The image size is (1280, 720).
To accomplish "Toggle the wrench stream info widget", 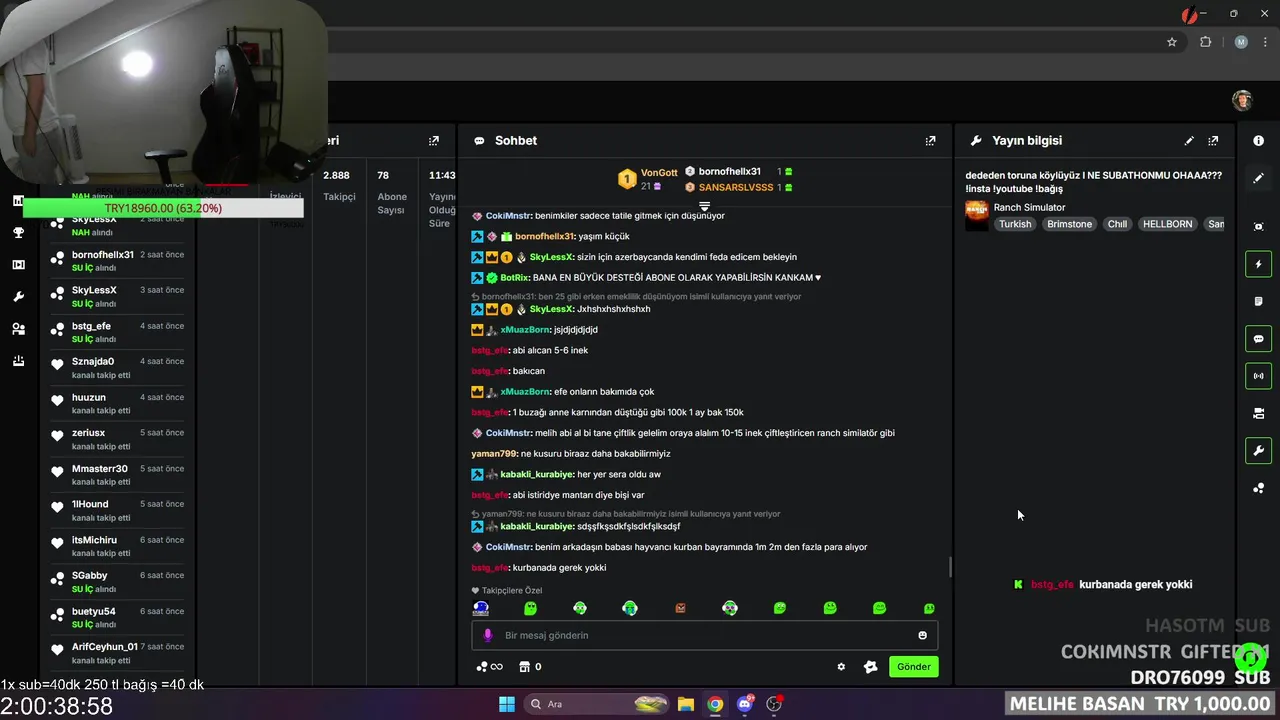I will (x=1258, y=451).
